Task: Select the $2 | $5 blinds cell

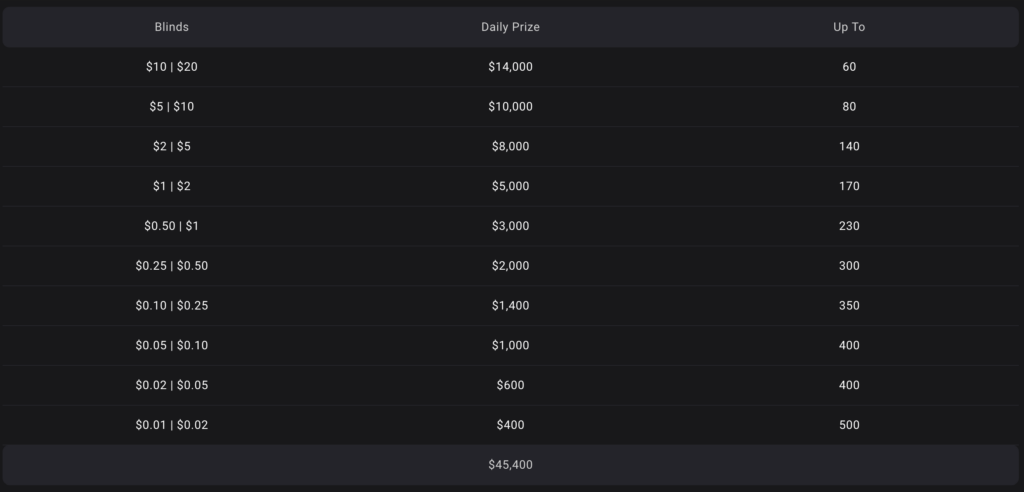Action: [x=172, y=146]
